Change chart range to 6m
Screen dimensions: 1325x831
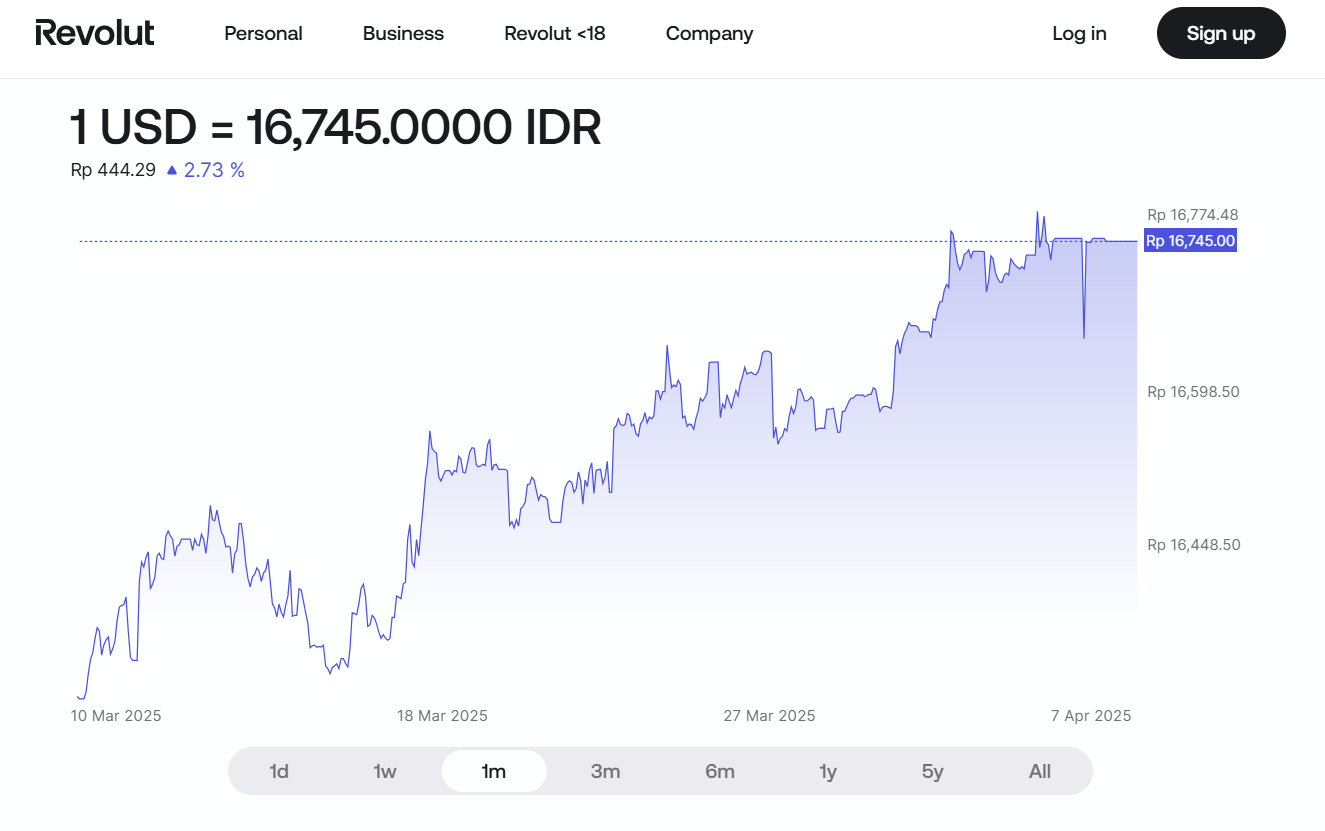(720, 771)
